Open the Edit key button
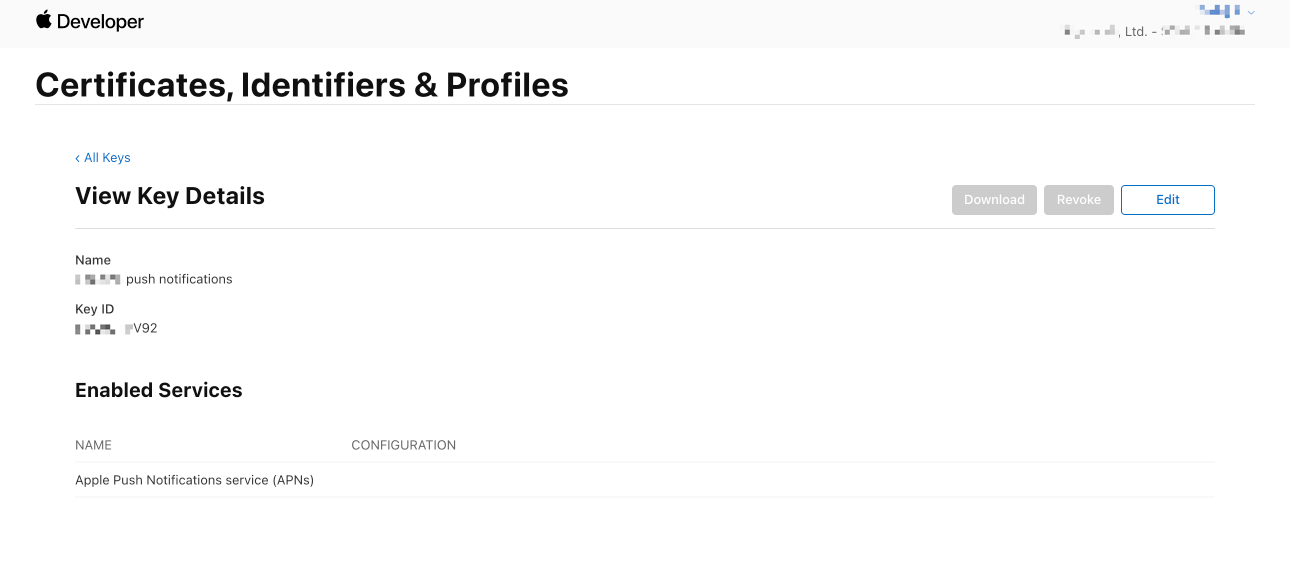Screen dimensions: 1290x569 coord(1167,200)
